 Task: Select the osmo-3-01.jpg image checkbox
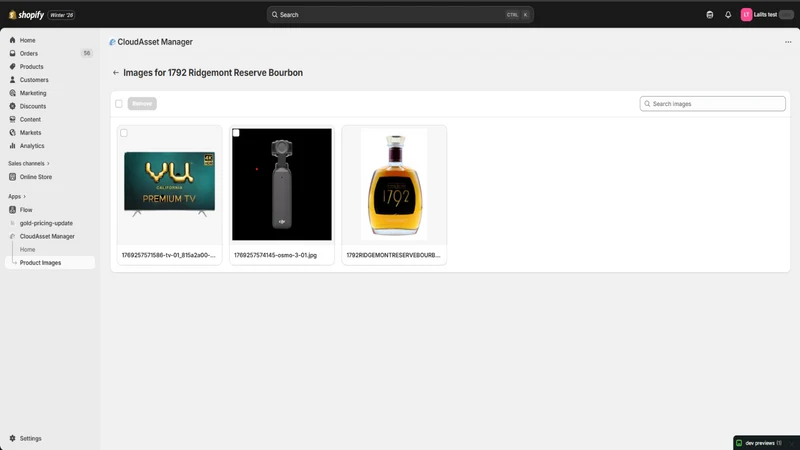coord(236,133)
